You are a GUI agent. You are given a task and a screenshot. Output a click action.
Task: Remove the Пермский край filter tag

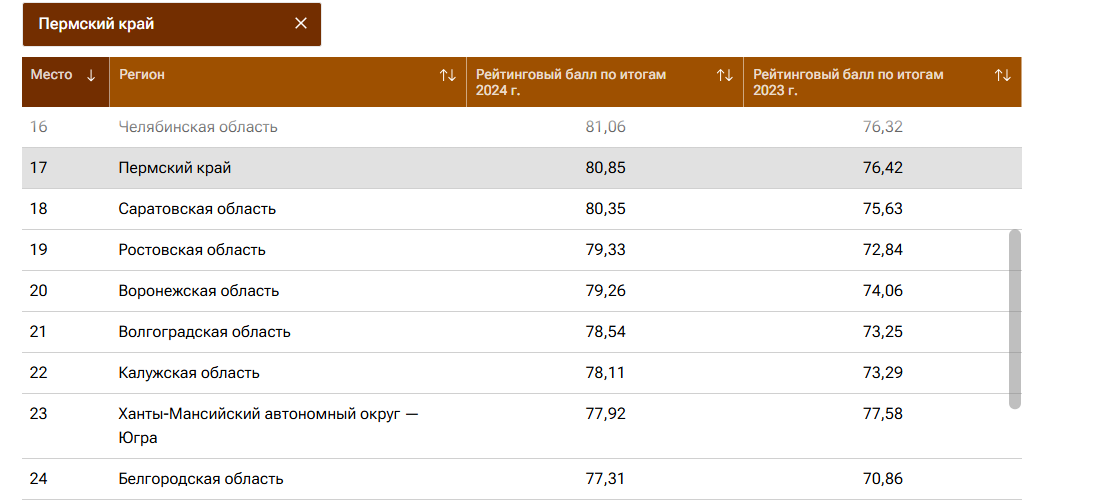pyautogui.click(x=300, y=24)
